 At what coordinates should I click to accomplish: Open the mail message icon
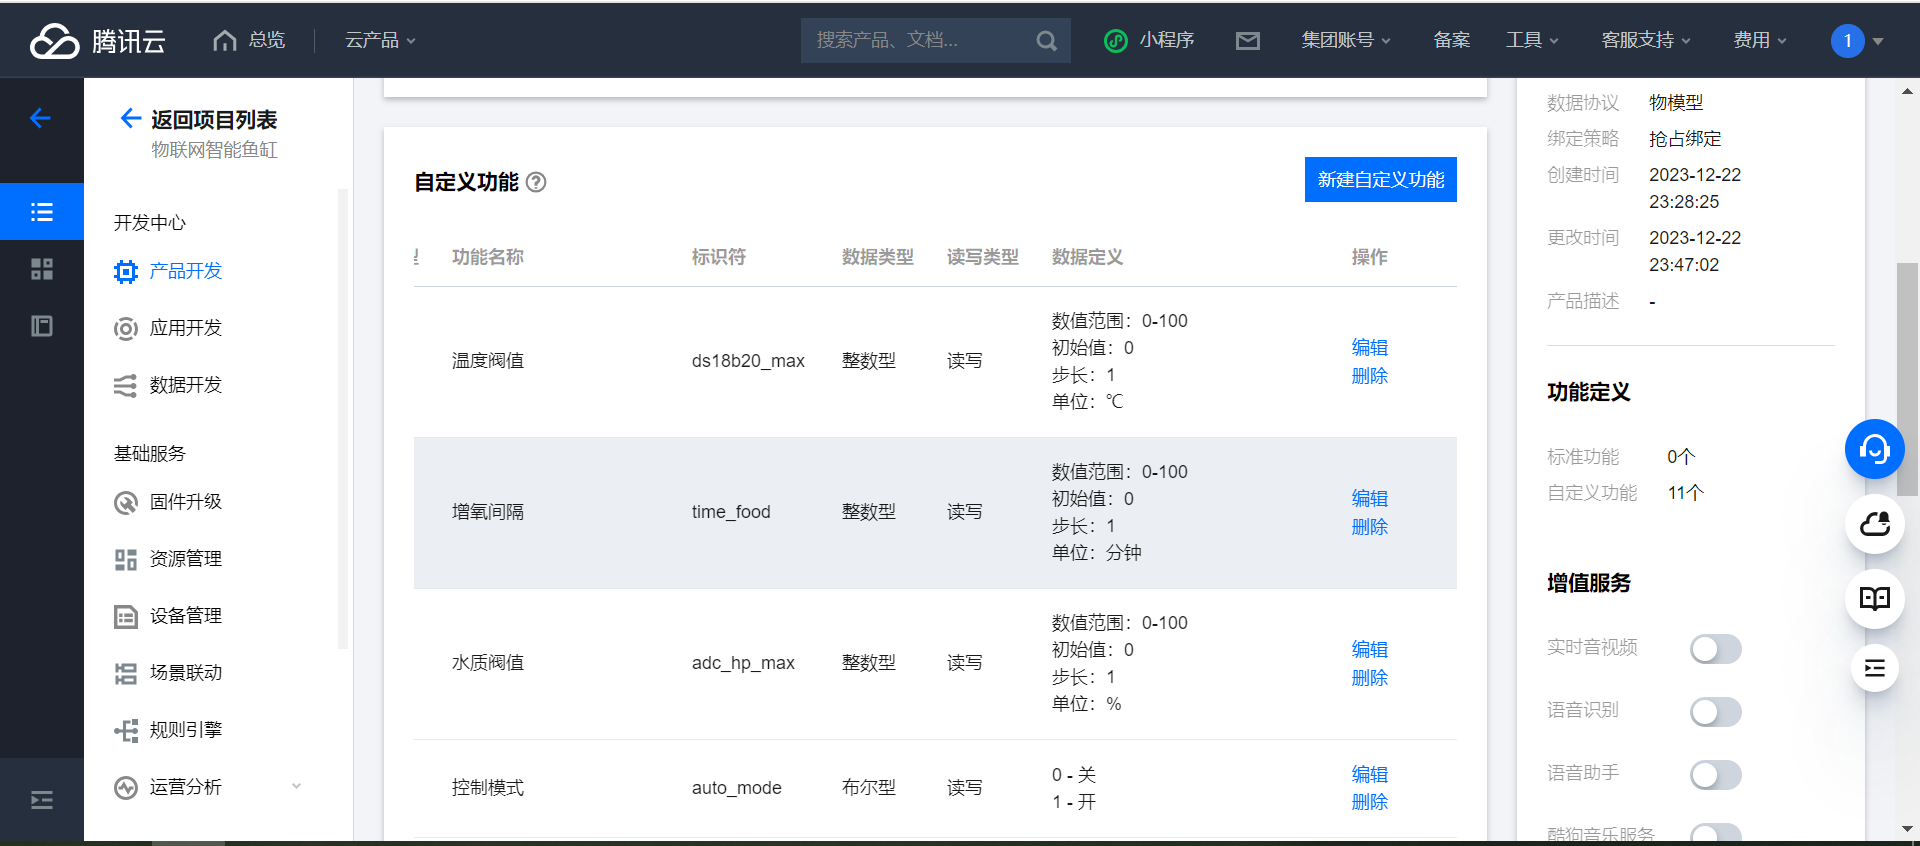click(x=1247, y=41)
